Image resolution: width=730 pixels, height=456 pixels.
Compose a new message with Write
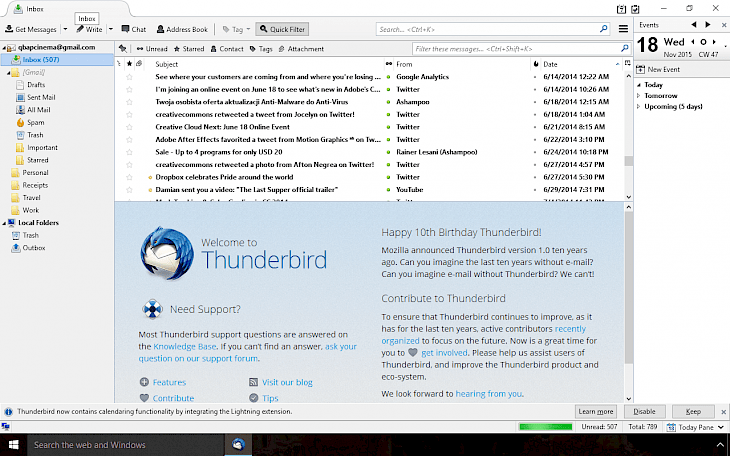tap(89, 29)
